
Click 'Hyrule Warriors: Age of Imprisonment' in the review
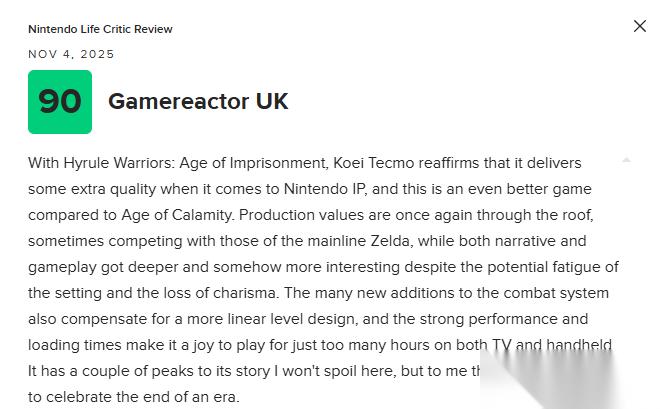[189, 163]
